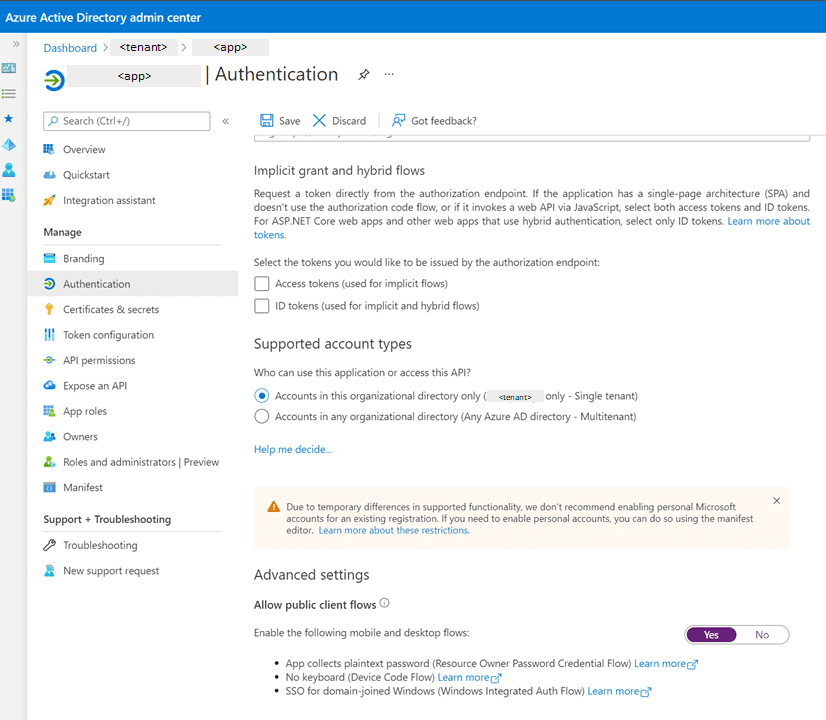Pin the Authentication page
The image size is (826, 720).
[x=363, y=75]
